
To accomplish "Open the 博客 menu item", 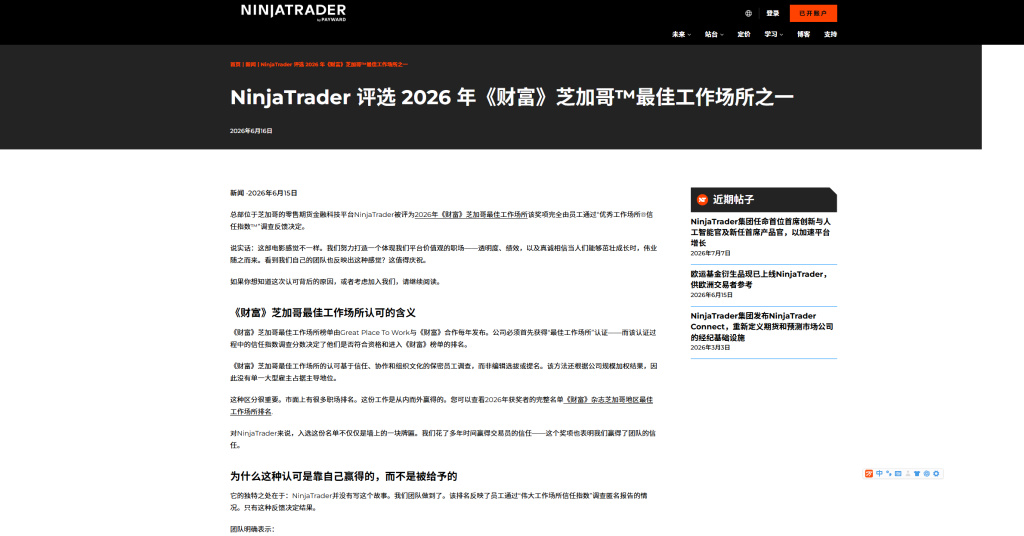I will coord(803,35).
